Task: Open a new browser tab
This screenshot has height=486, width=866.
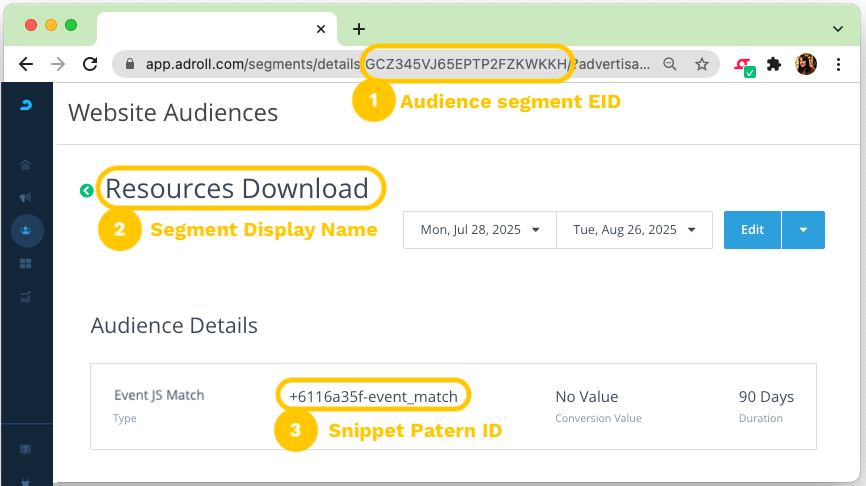Action: pyautogui.click(x=359, y=28)
